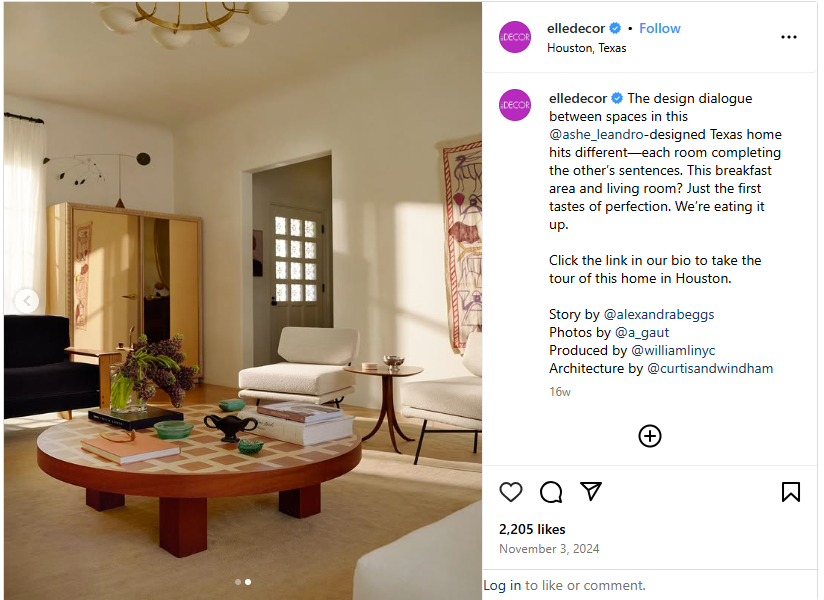Click elledecor avatar beside the caption

[514, 105]
